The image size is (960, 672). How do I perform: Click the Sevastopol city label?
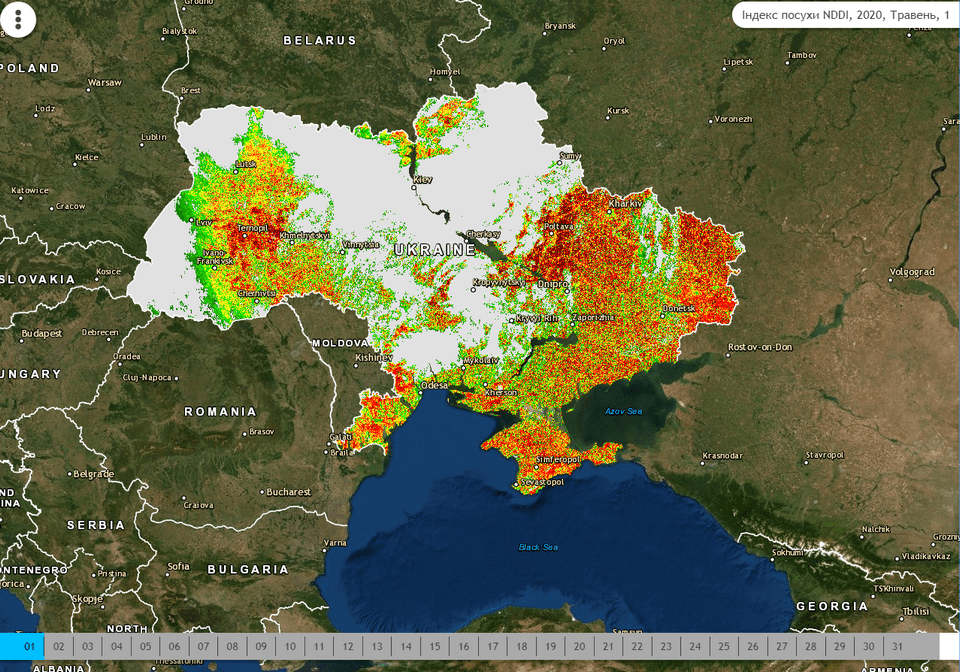pyautogui.click(x=542, y=482)
